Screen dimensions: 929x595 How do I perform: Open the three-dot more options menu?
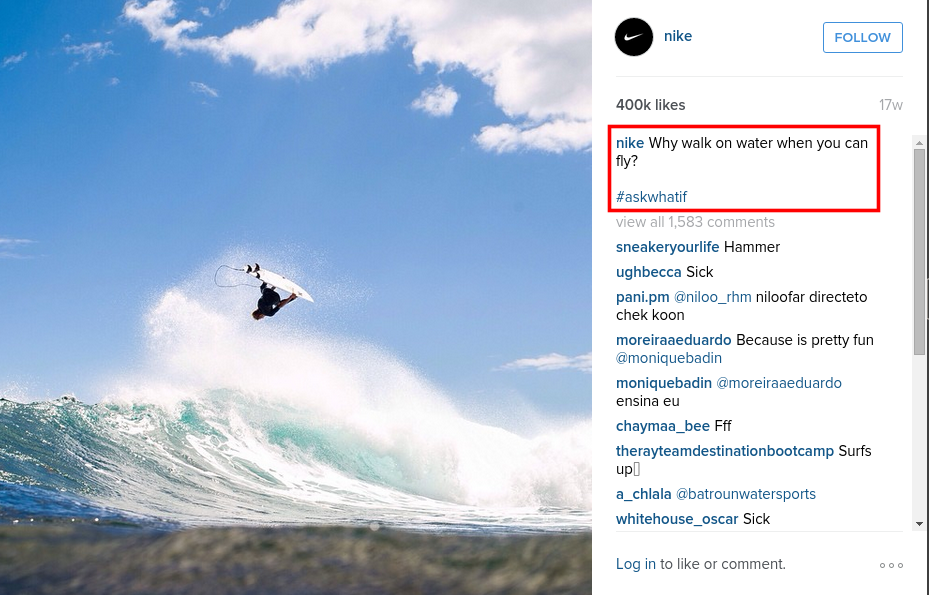pyautogui.click(x=891, y=565)
